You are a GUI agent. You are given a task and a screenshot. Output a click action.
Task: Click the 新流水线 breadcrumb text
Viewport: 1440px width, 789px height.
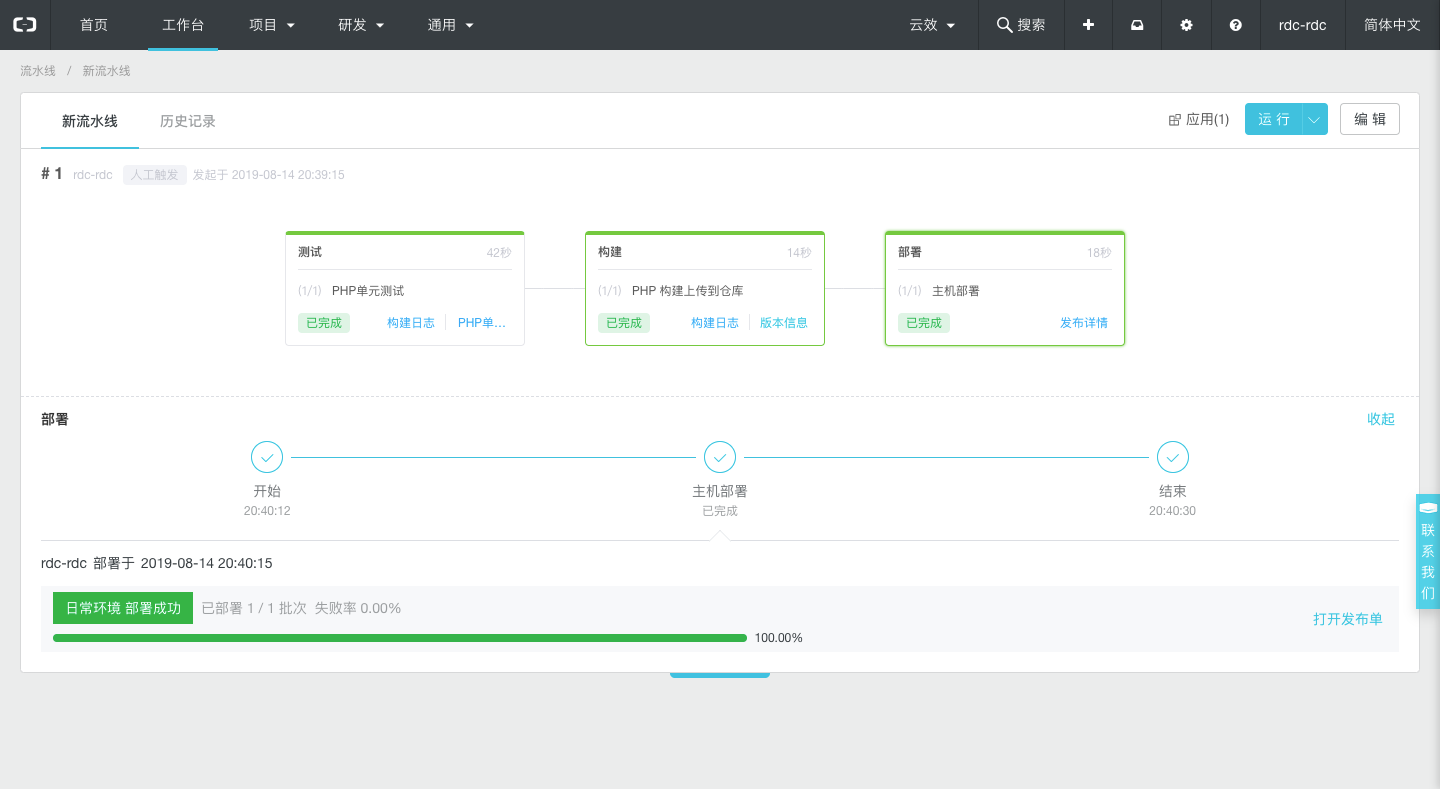(106, 71)
